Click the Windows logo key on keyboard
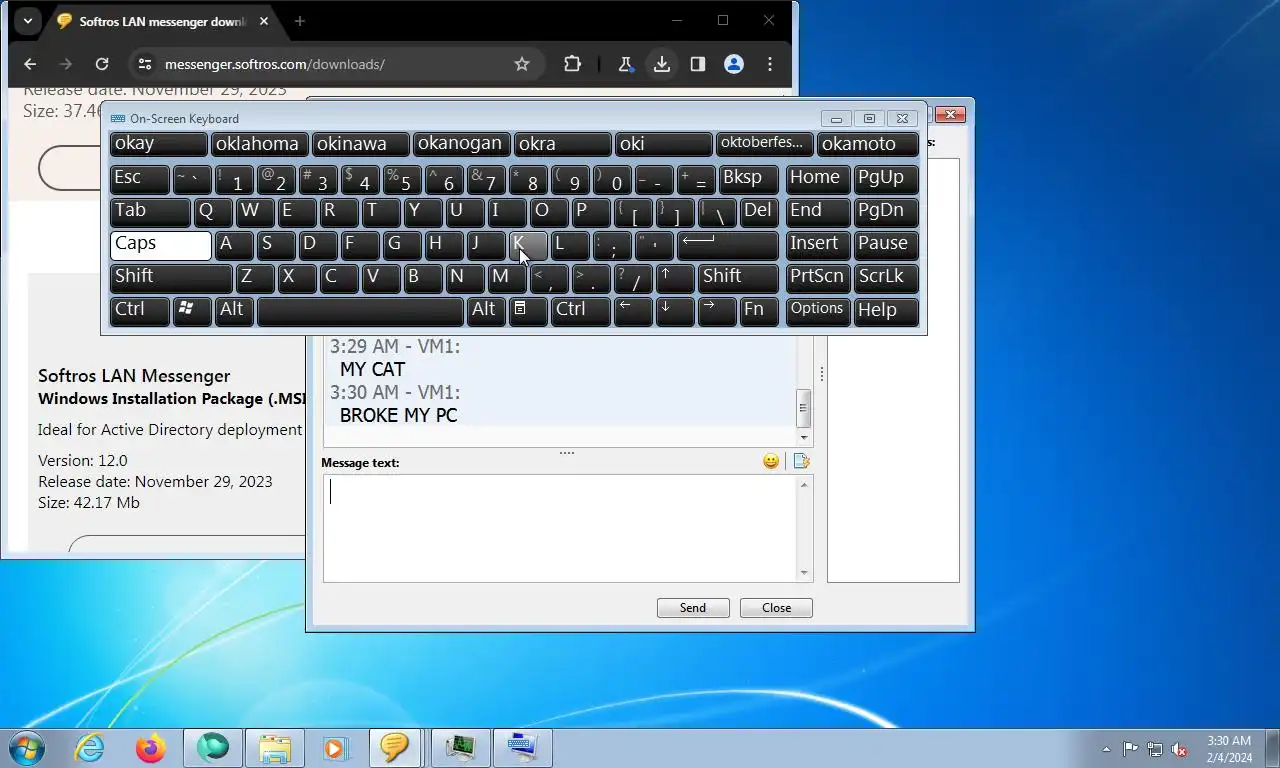 (191, 311)
